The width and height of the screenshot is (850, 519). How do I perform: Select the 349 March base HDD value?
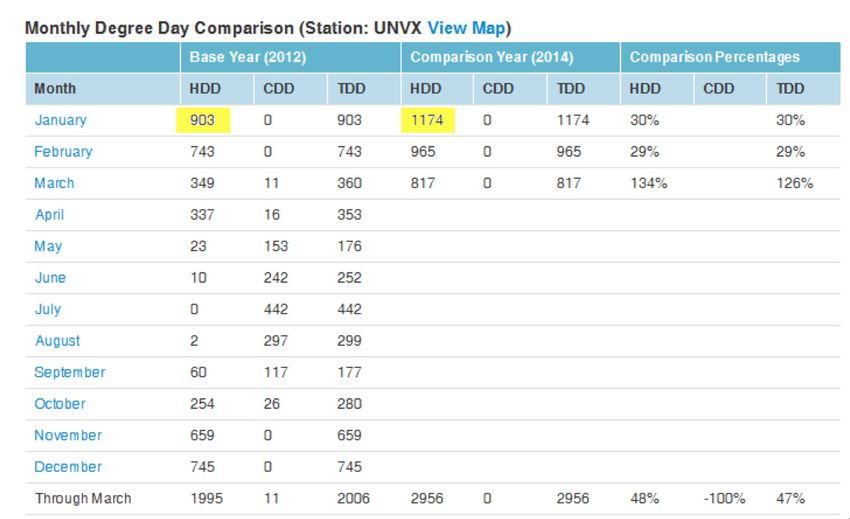point(202,183)
